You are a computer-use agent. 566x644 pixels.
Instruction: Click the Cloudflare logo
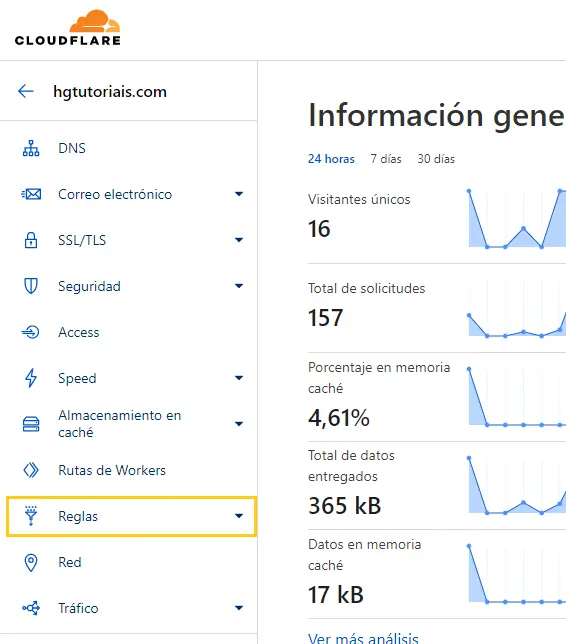[68, 27]
